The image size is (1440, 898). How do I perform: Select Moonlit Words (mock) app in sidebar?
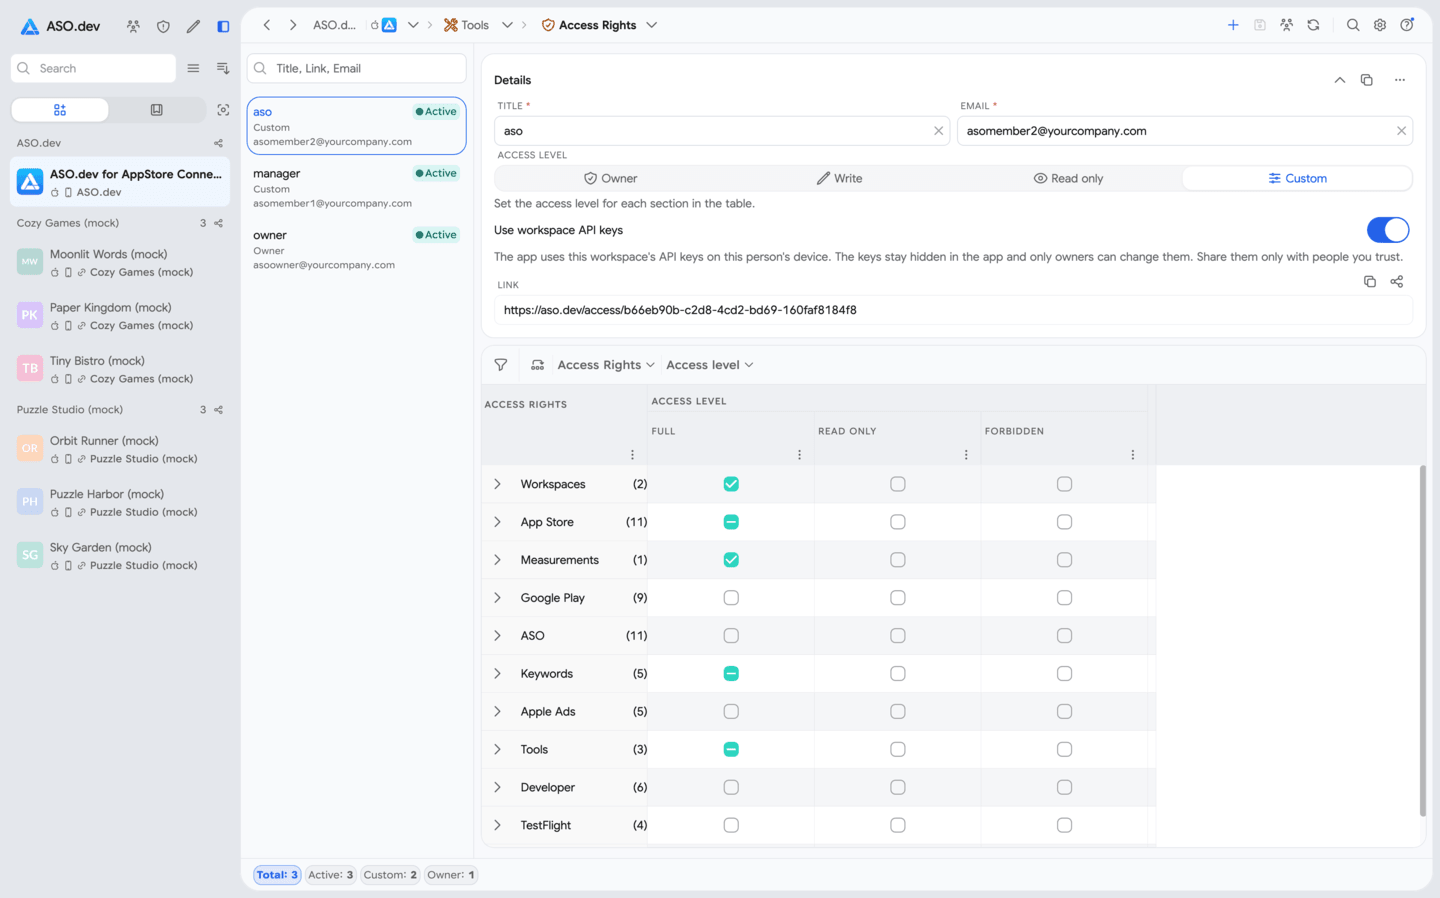click(x=120, y=263)
